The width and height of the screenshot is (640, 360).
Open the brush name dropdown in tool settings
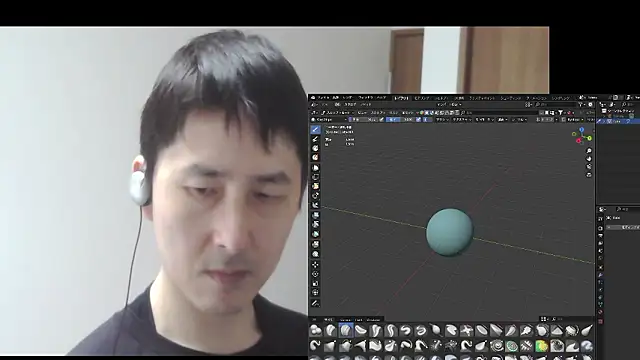[x=329, y=120]
